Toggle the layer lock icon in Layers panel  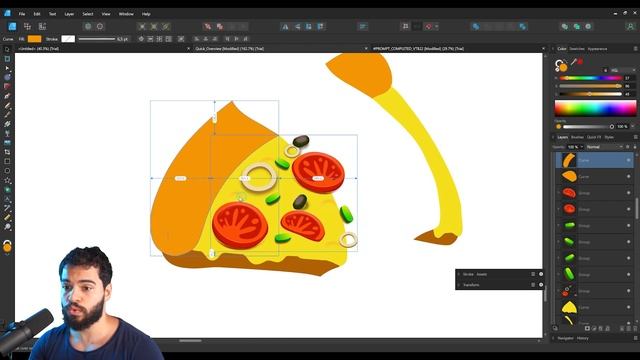point(635,147)
